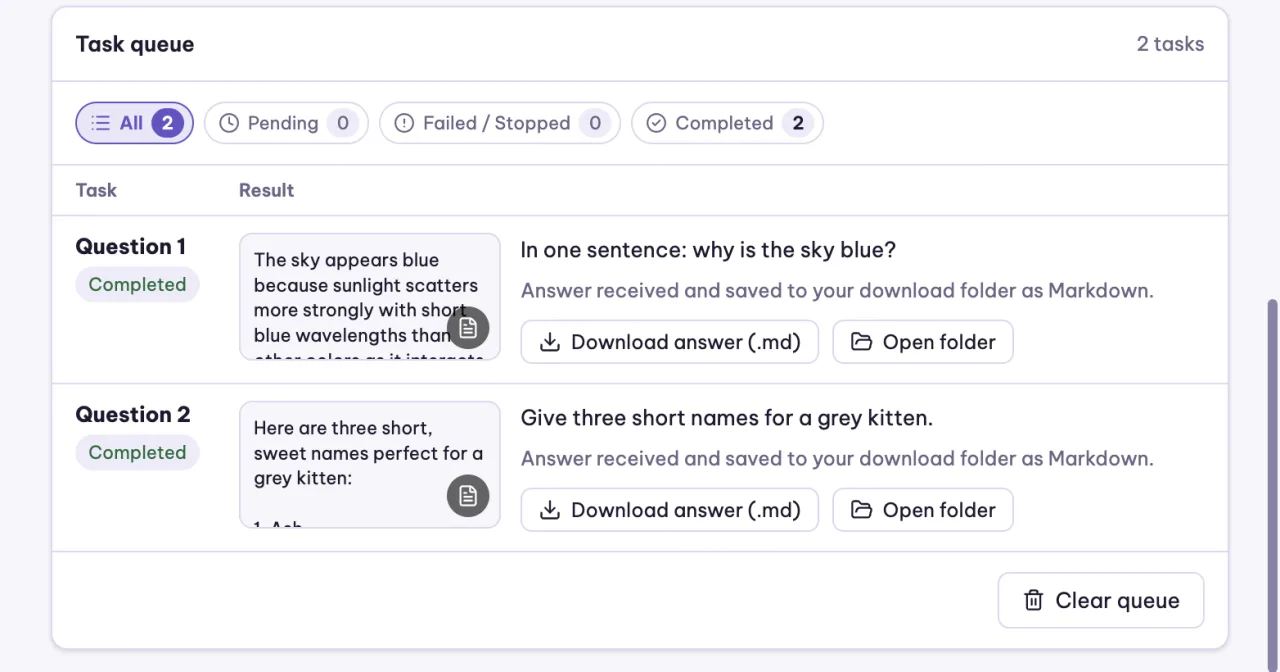The width and height of the screenshot is (1280, 672).
Task: Click the 'Result' column header
Action: point(266,190)
